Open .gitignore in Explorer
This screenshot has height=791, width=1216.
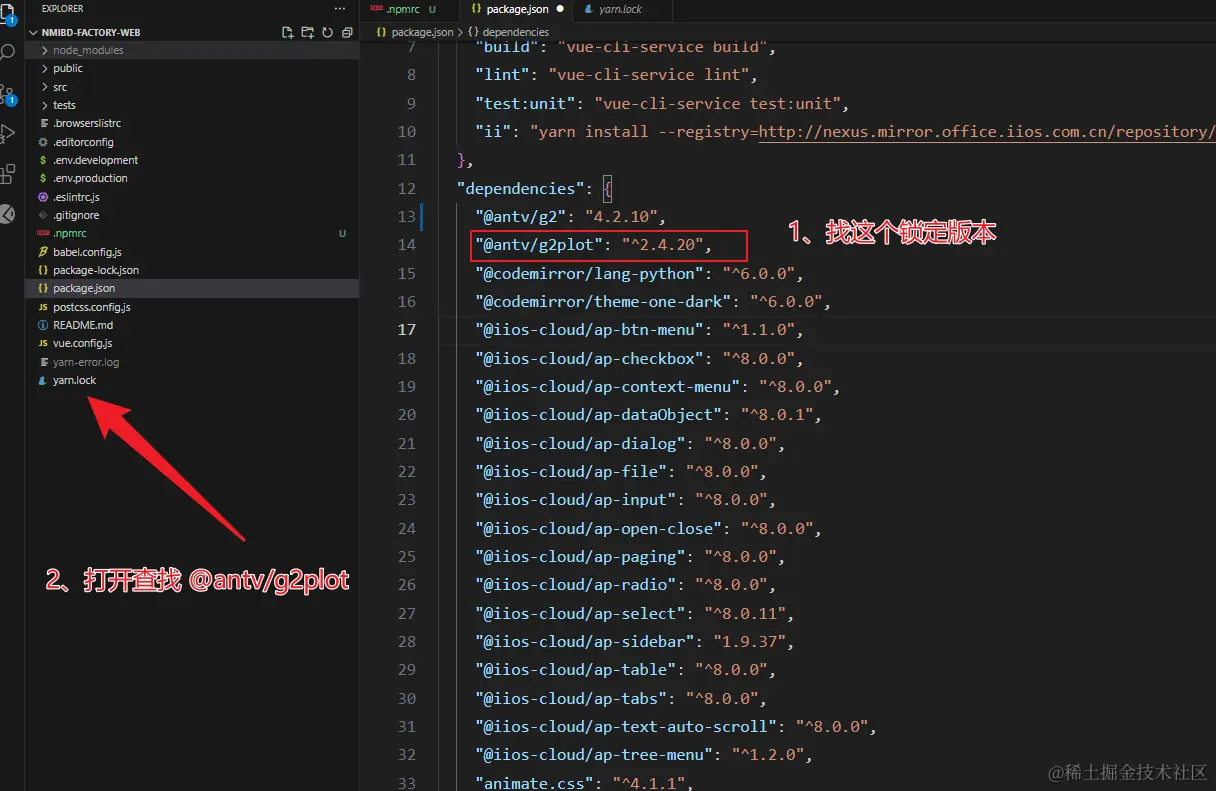[192, 215]
